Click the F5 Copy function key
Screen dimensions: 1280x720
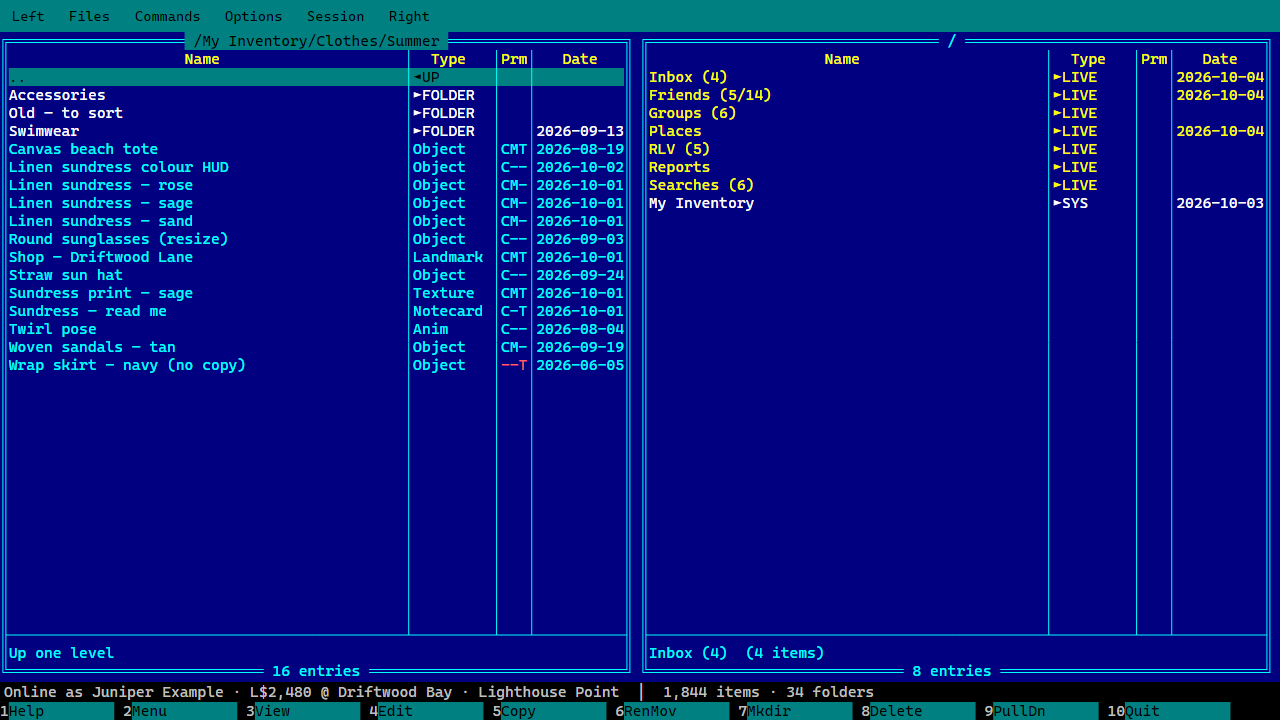(545, 711)
